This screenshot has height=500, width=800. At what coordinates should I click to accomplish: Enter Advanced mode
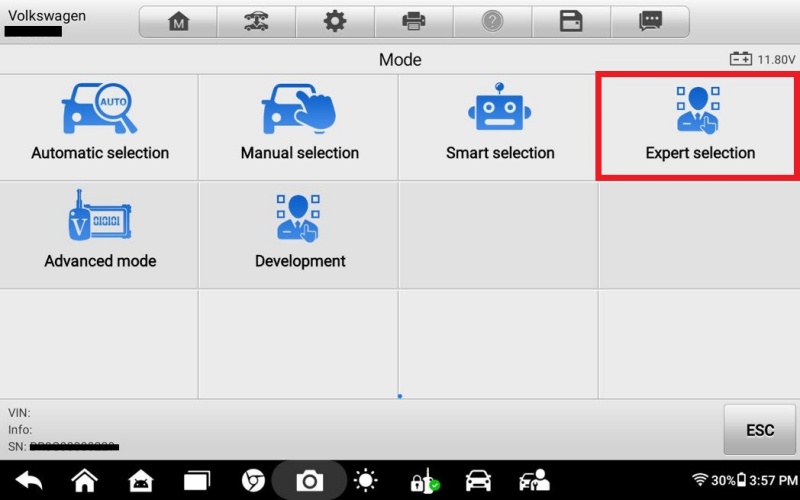100,232
